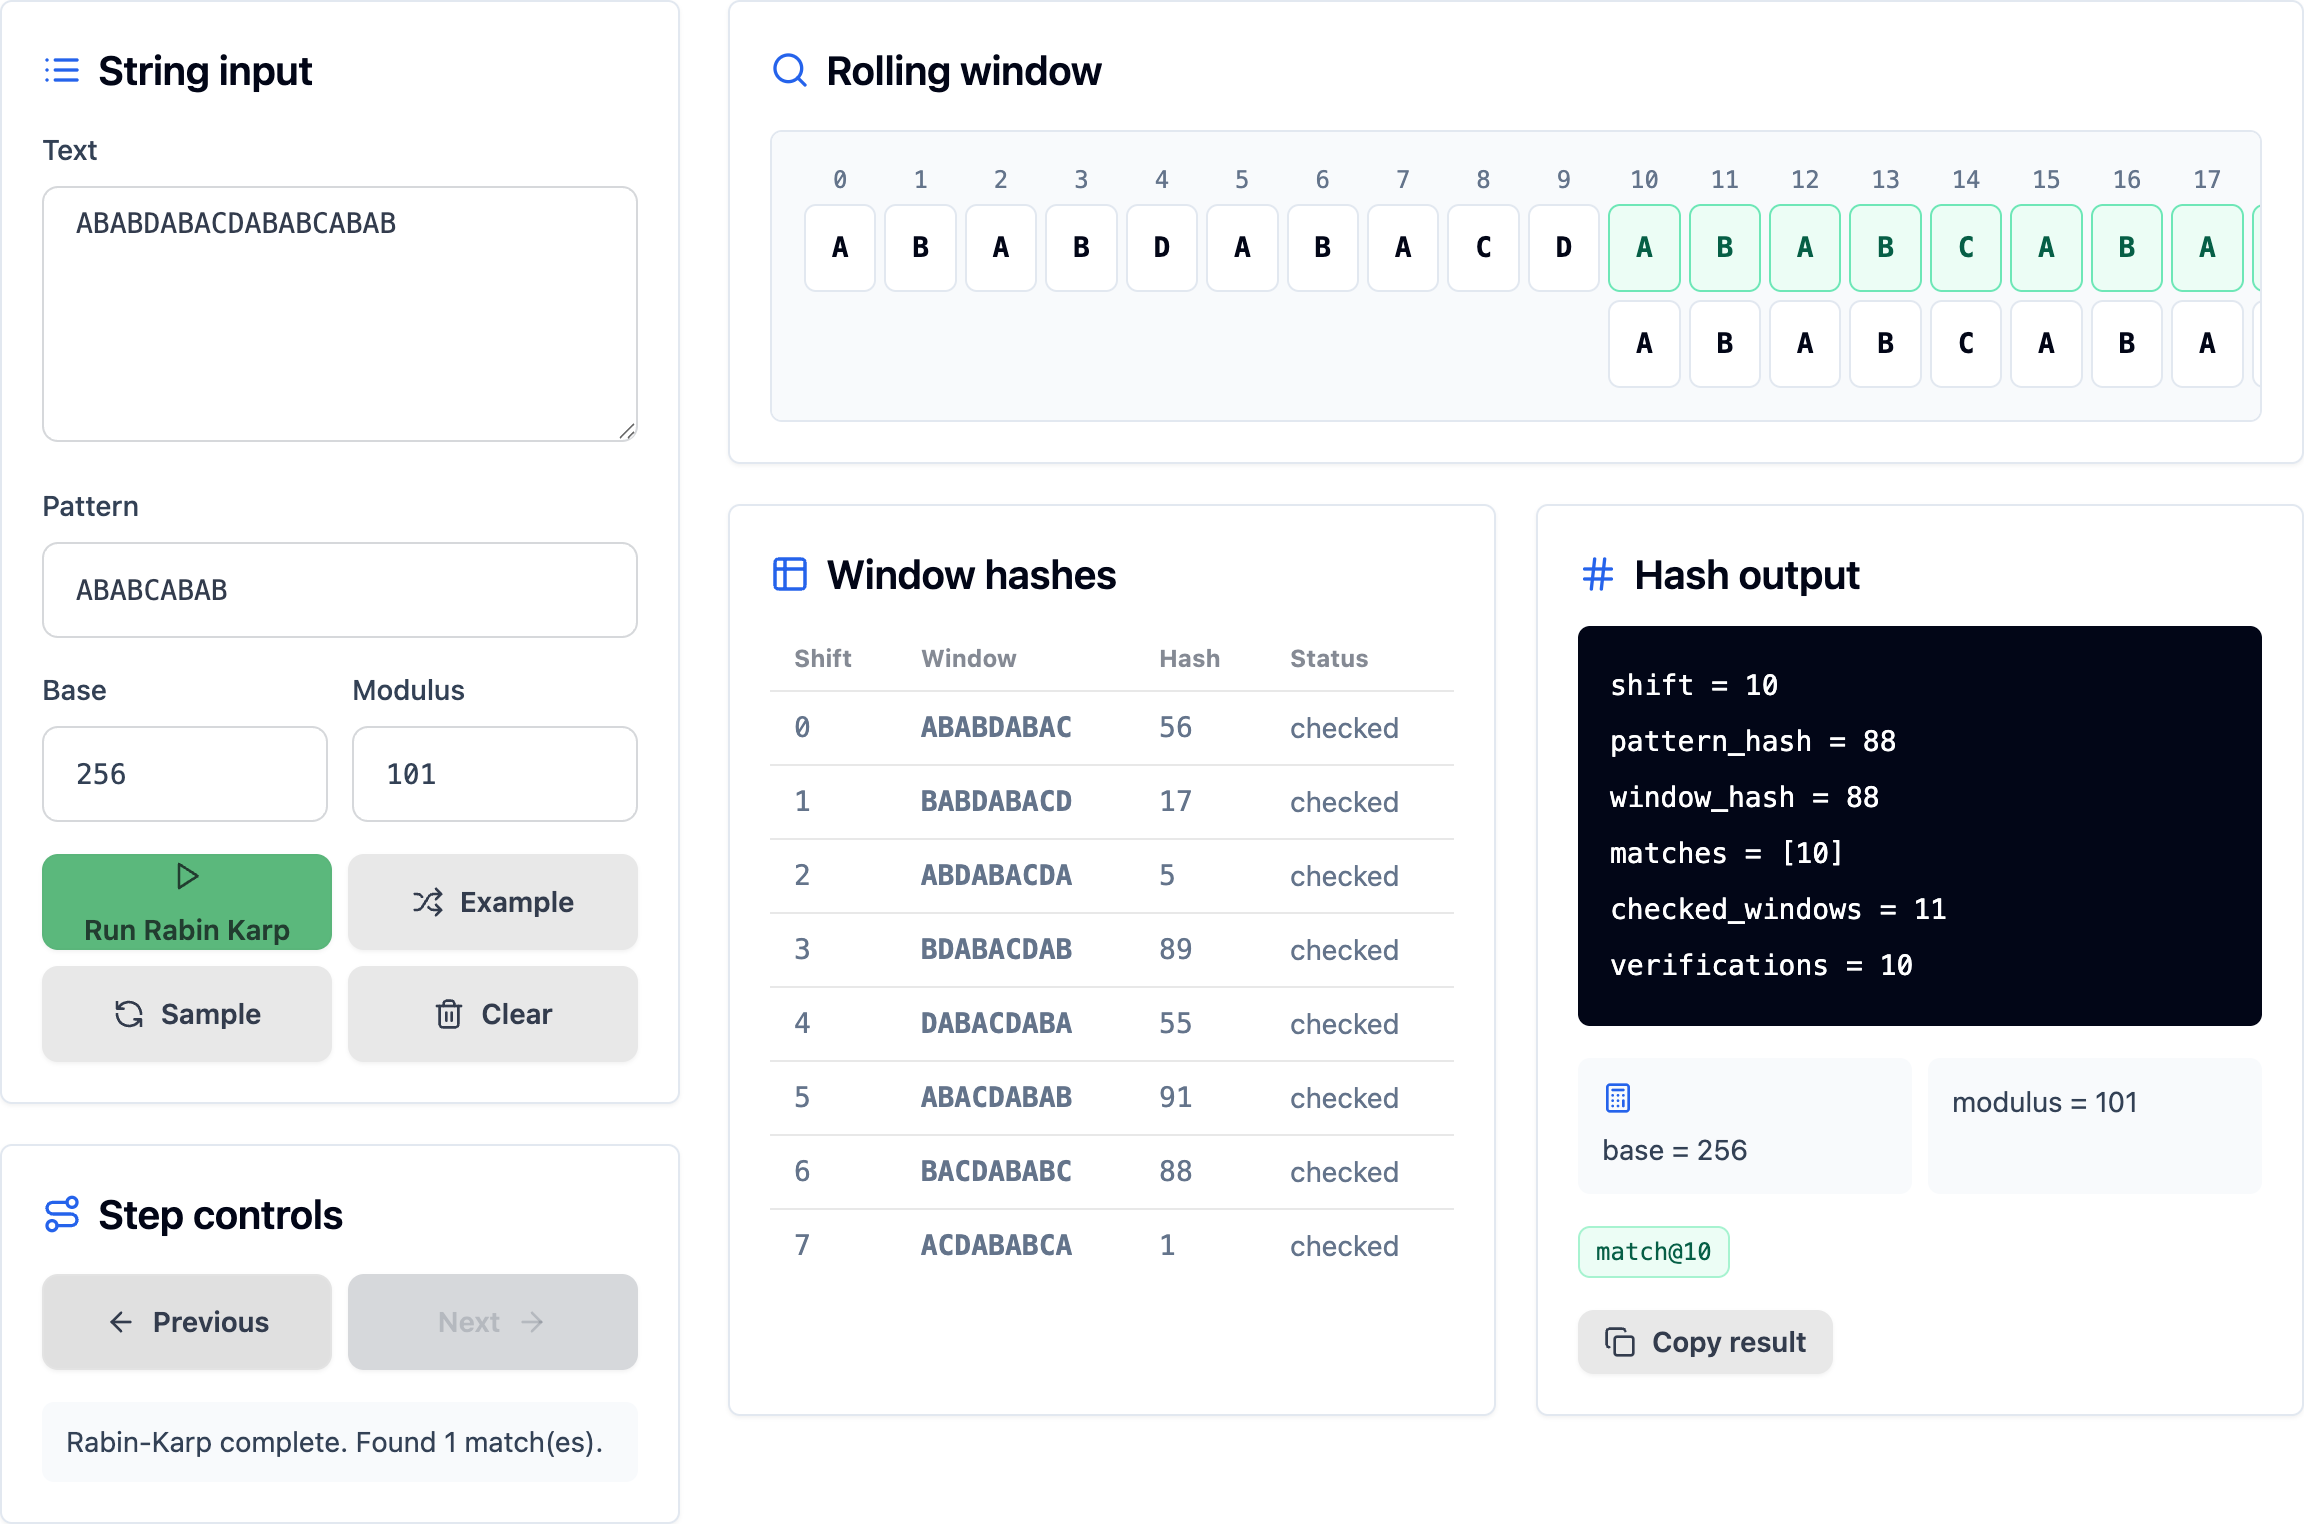Screen dimensions: 2304x1524
Task: Click DABACDABA window cell
Action: click(996, 1024)
